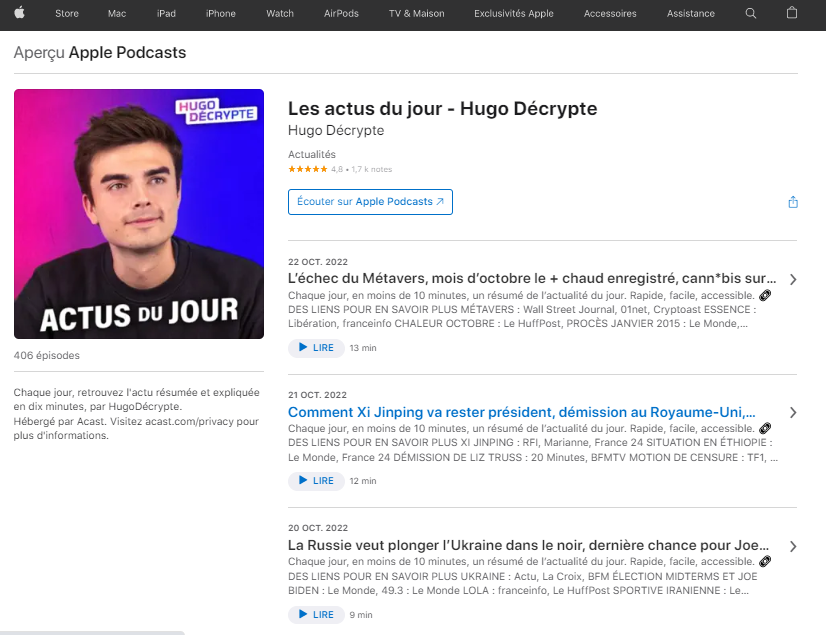Screen dimensions: 826x635
Task: Play the 22 OCT. 2022 episode
Action: (316, 348)
